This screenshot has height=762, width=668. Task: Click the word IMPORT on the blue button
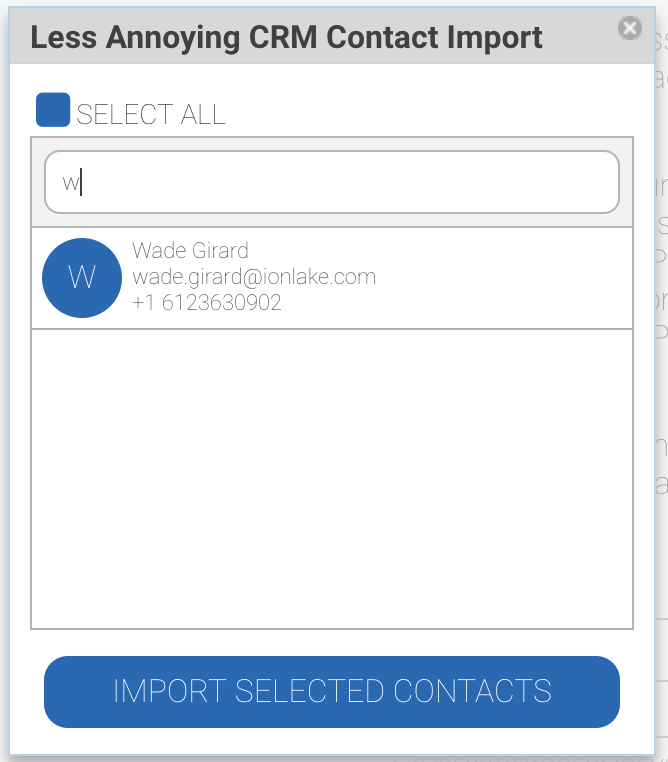click(x=169, y=691)
